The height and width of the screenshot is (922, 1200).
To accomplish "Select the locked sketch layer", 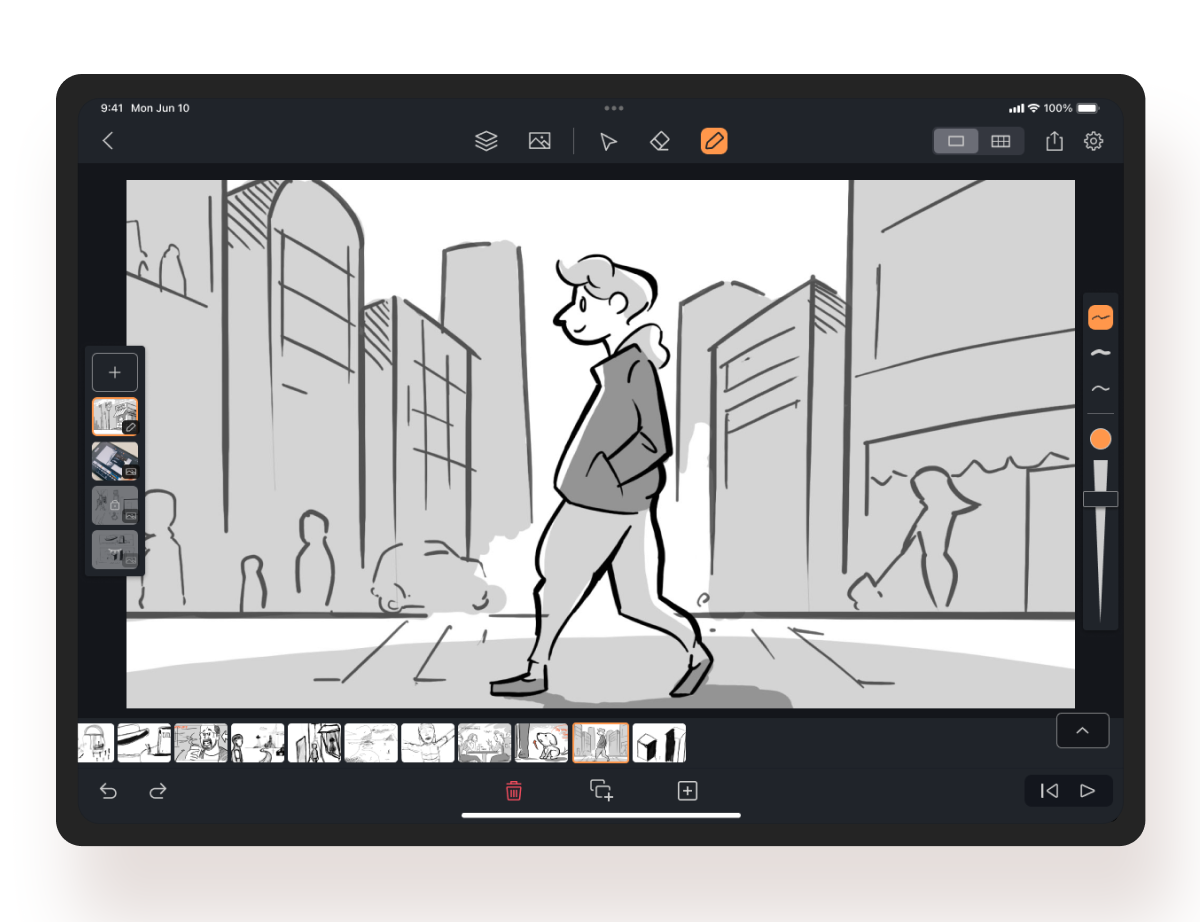I will [x=115, y=505].
